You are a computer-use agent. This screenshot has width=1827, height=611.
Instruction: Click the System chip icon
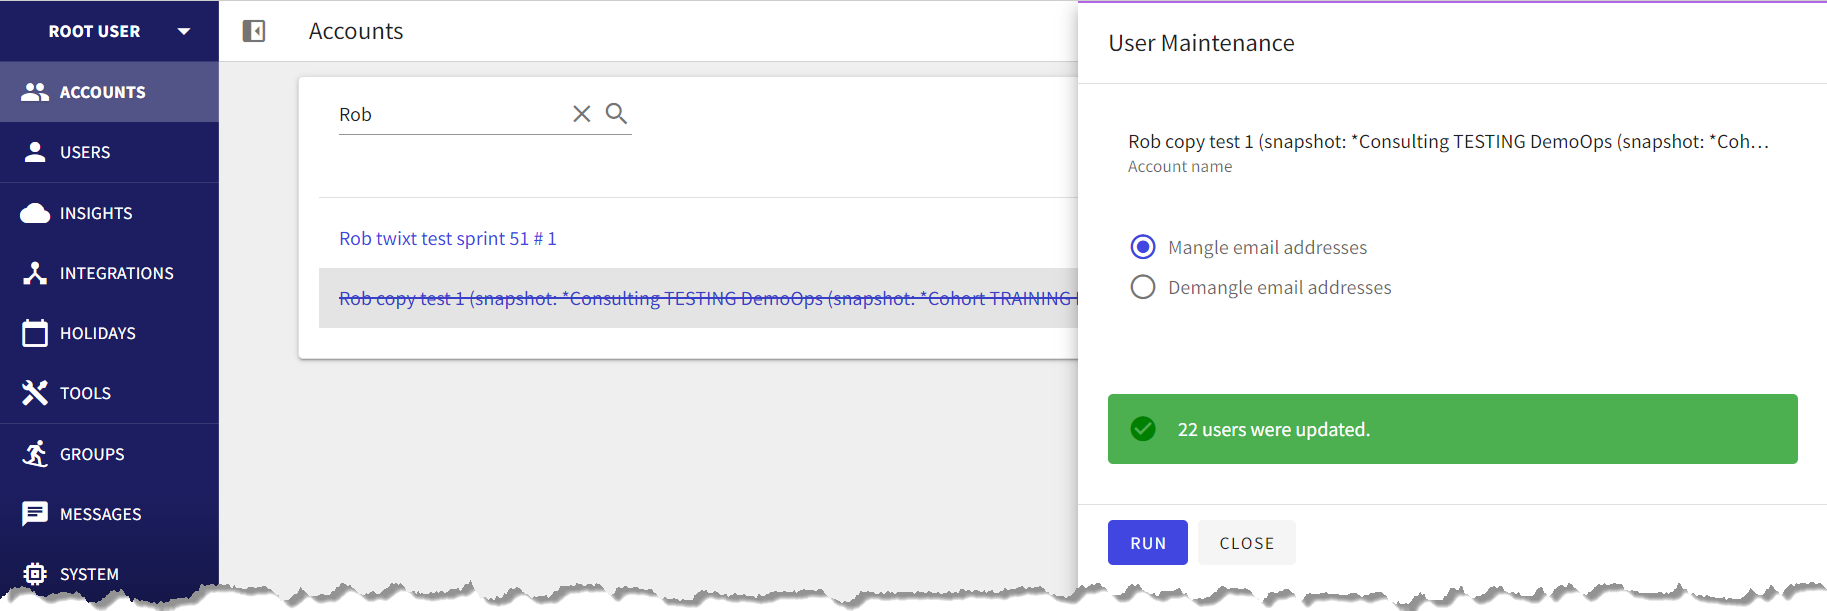click(x=35, y=574)
